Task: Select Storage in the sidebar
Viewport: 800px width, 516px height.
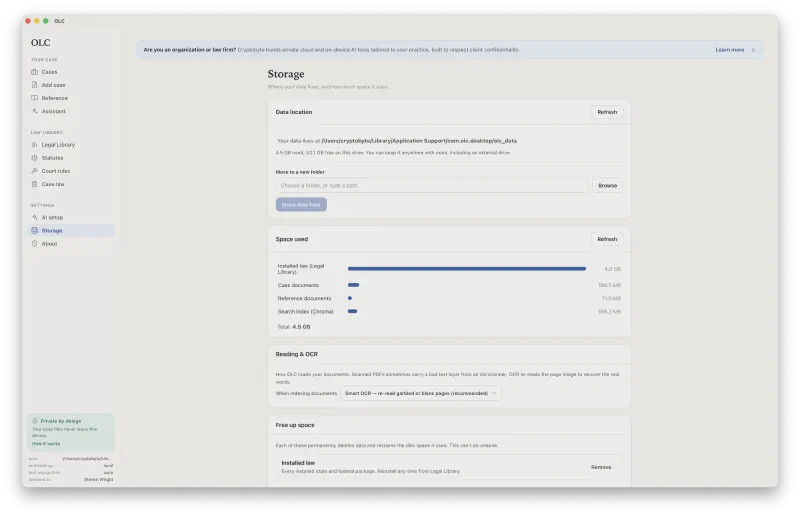Action: coord(71,231)
